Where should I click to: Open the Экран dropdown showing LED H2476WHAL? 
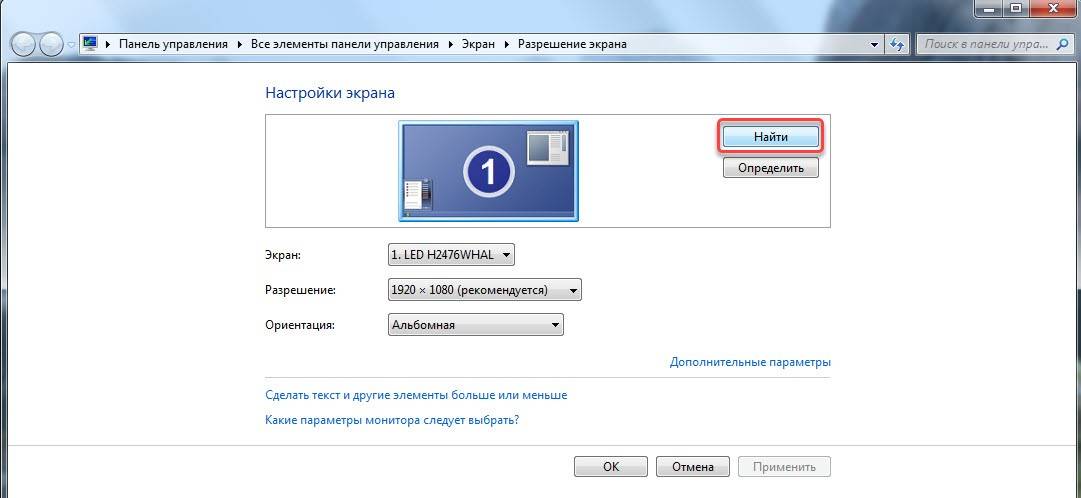(451, 255)
